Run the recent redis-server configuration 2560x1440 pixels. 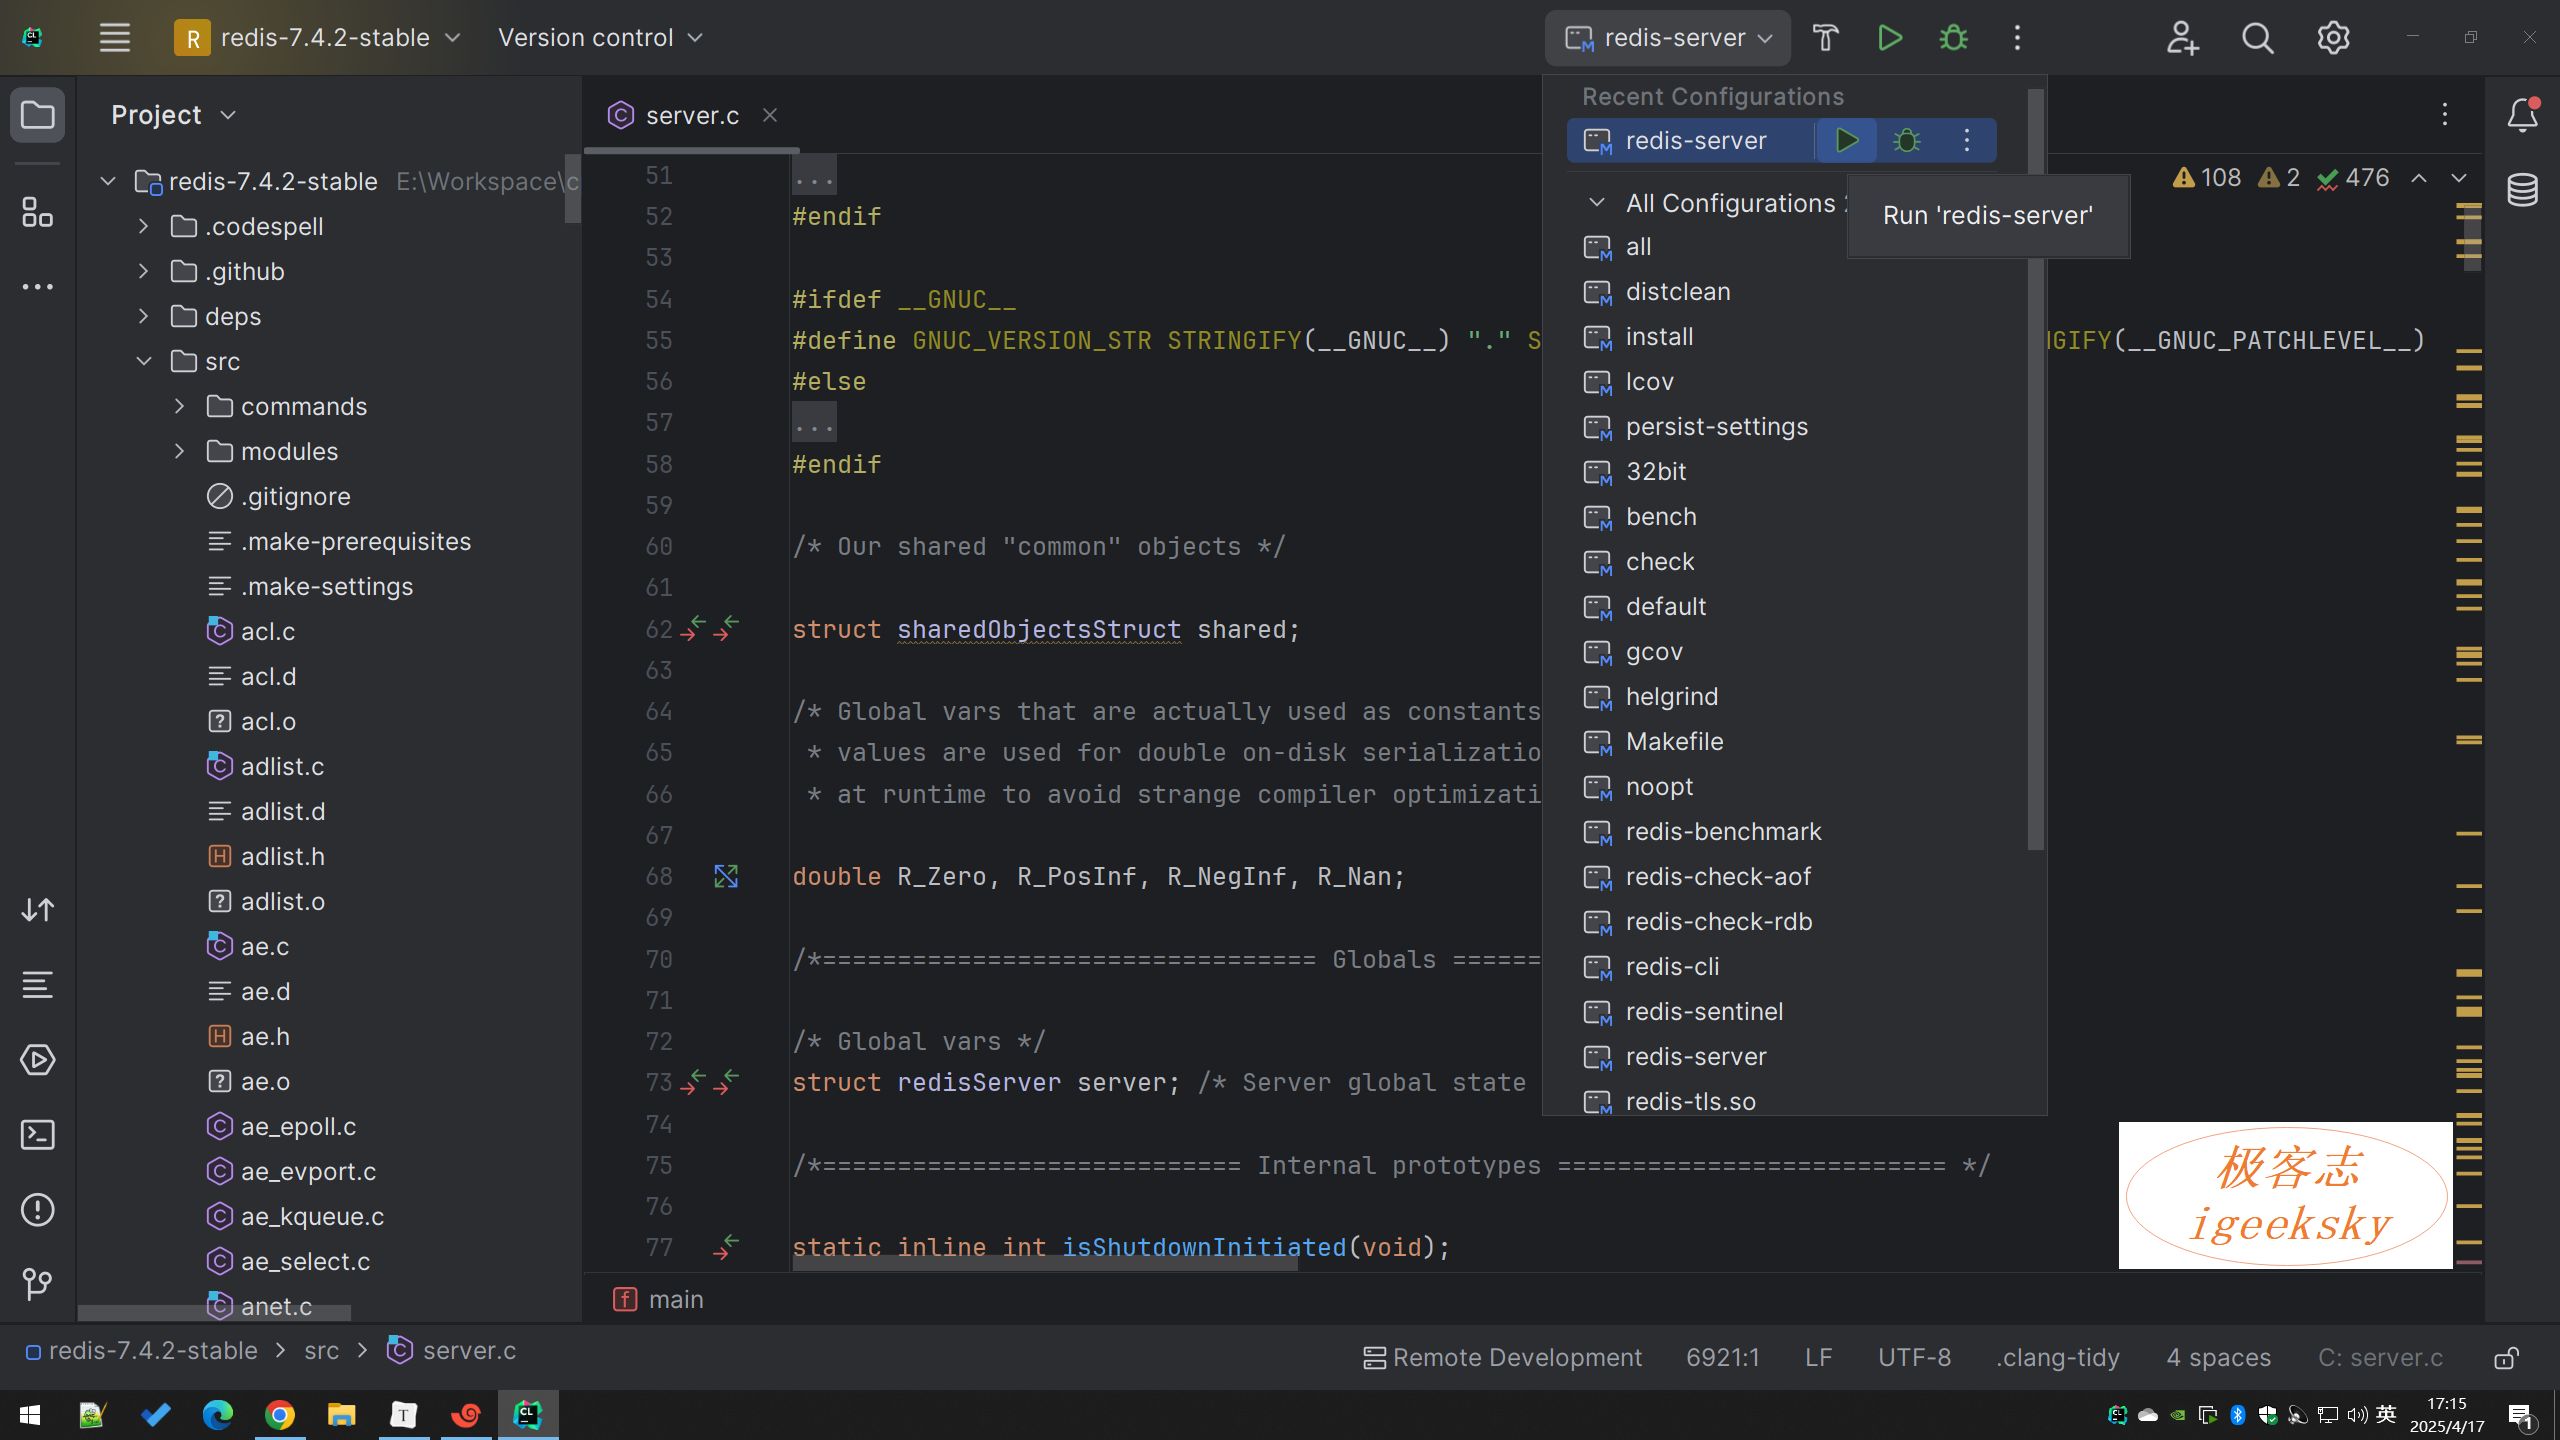coord(1846,141)
